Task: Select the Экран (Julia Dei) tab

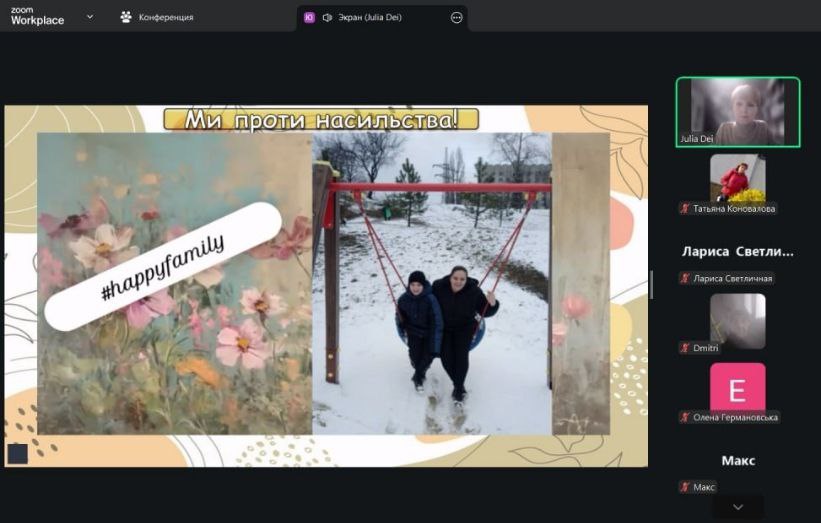Action: point(370,17)
